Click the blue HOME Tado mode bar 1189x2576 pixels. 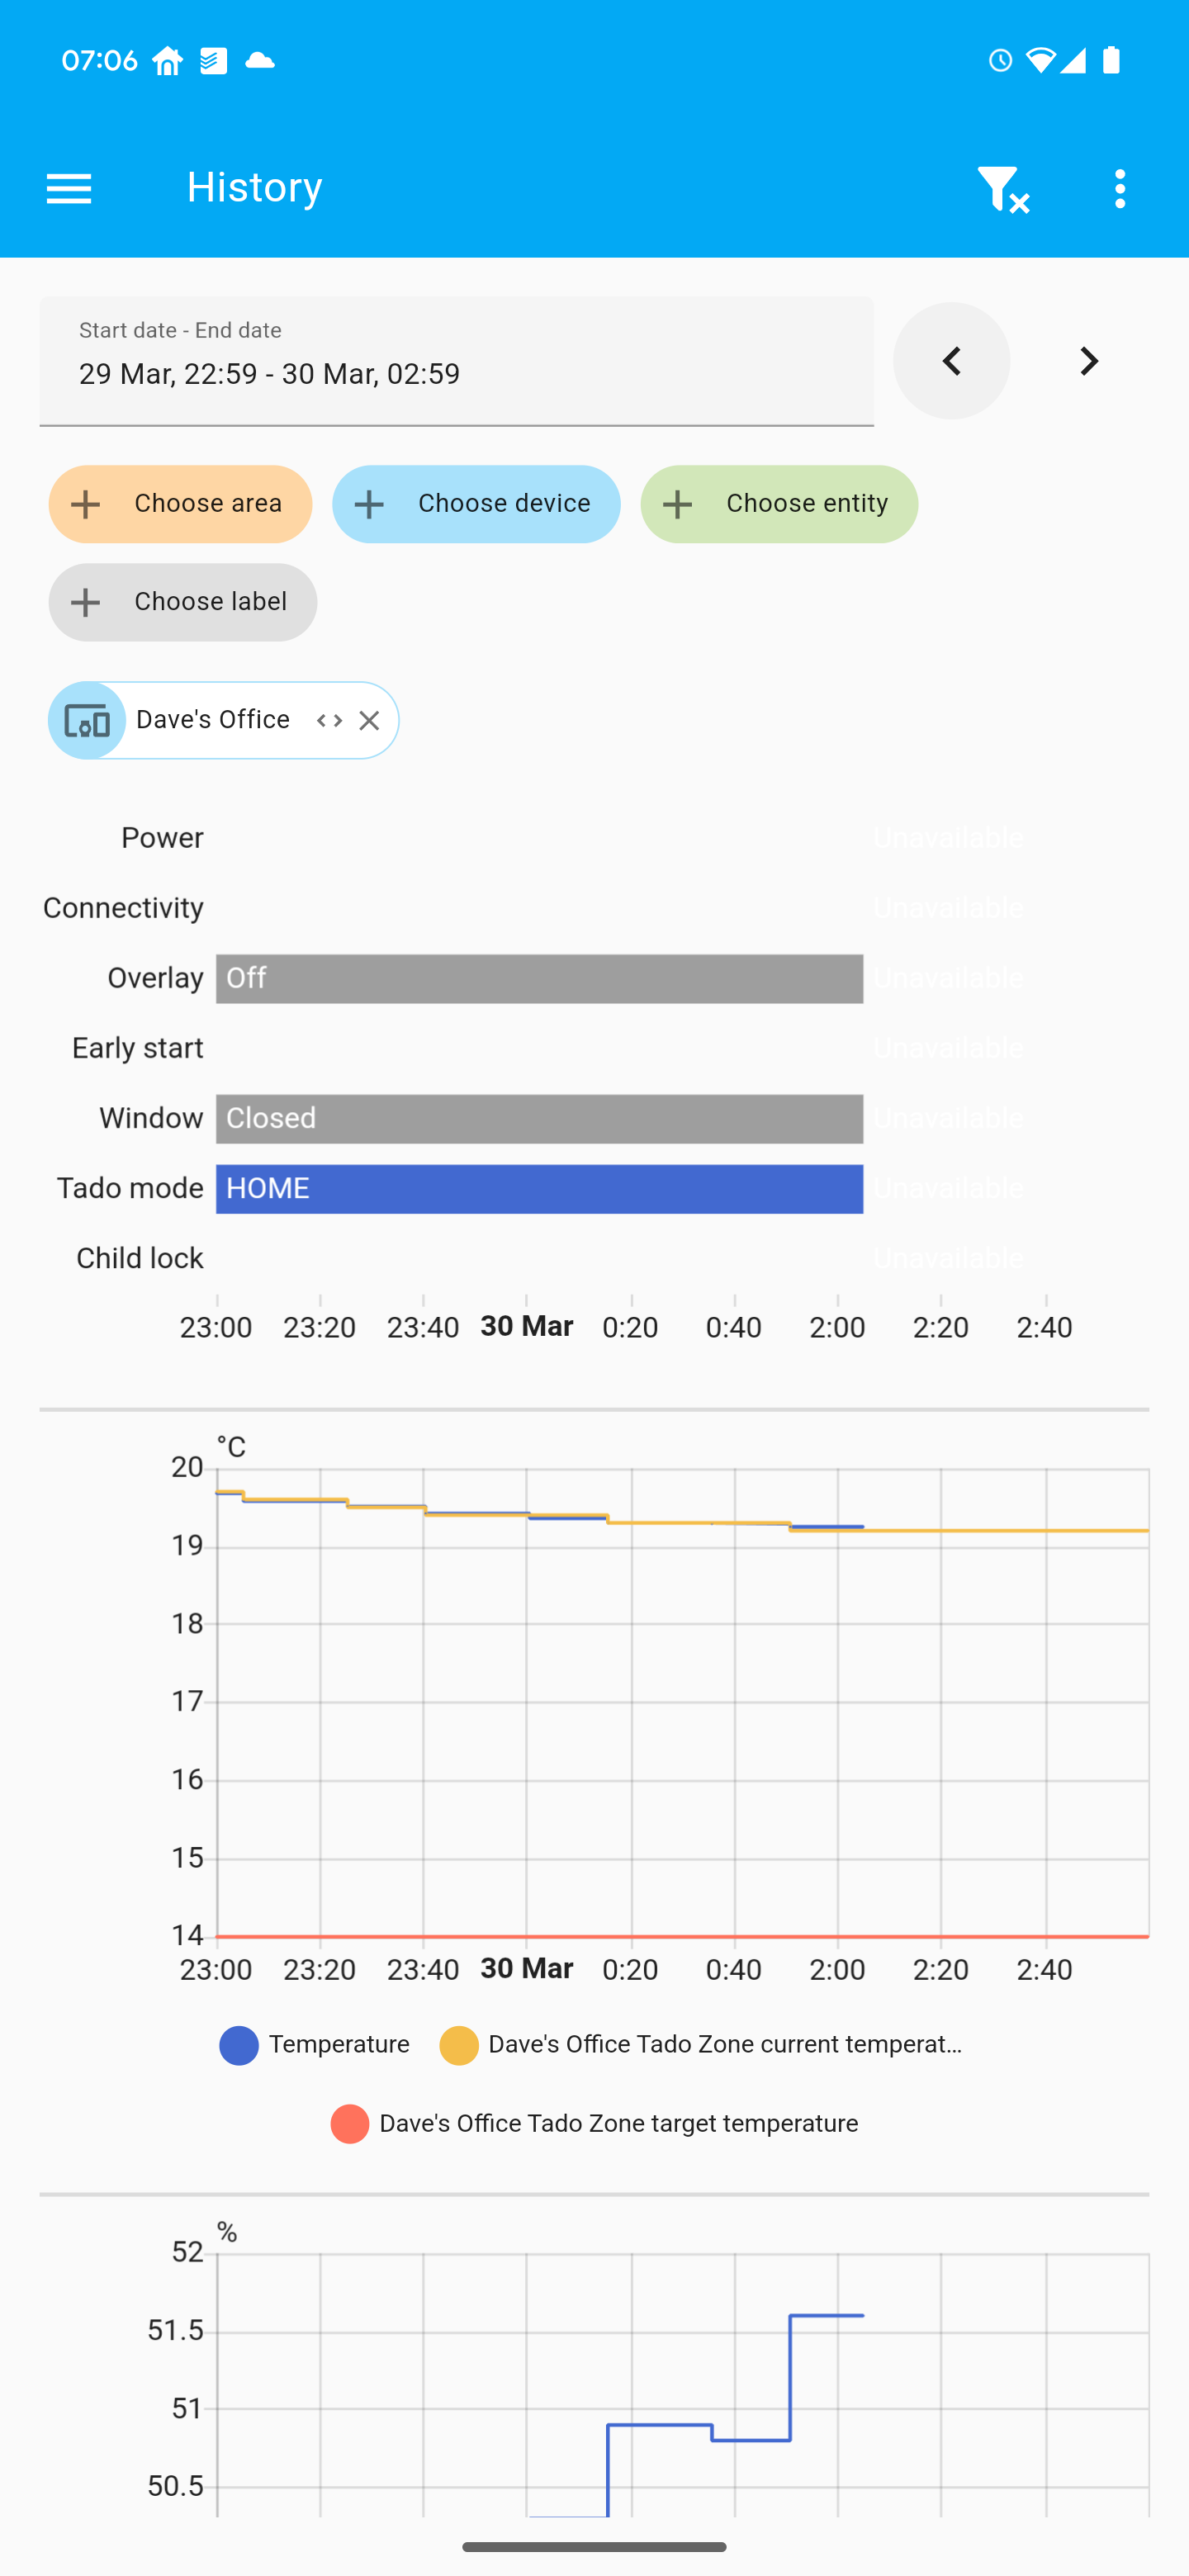(539, 1189)
